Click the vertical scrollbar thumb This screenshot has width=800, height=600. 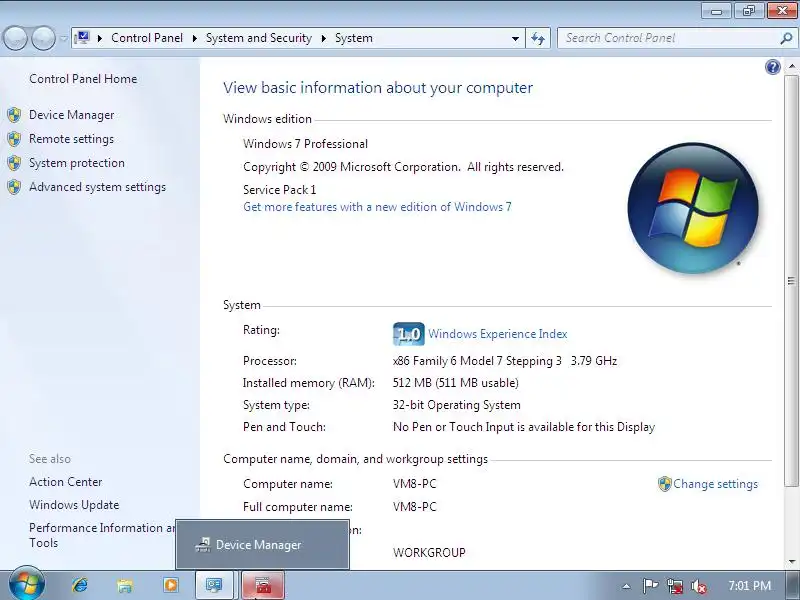792,281
